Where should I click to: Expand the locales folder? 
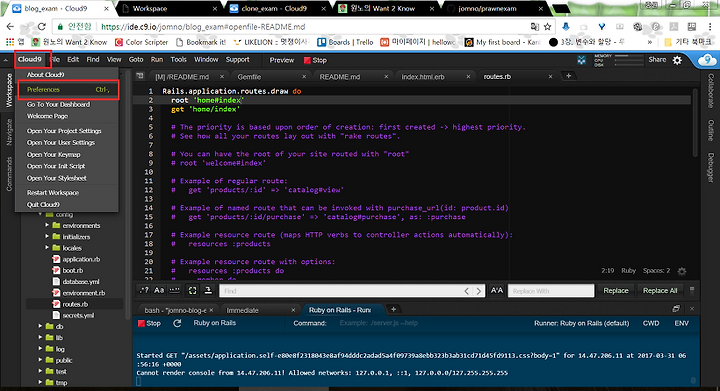tap(47, 248)
